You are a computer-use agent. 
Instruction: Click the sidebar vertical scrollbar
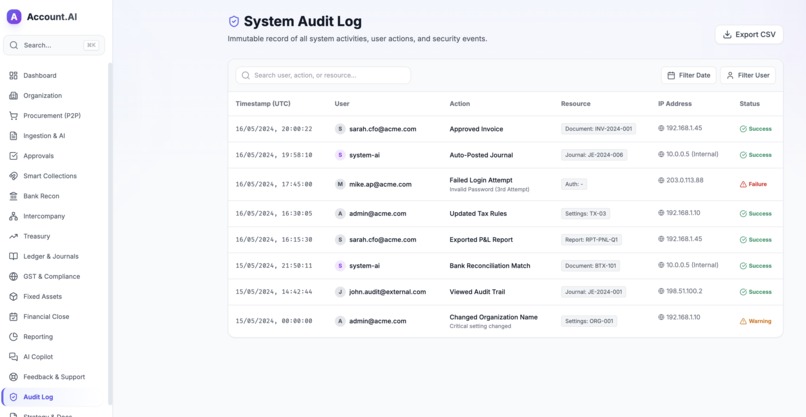(109, 234)
